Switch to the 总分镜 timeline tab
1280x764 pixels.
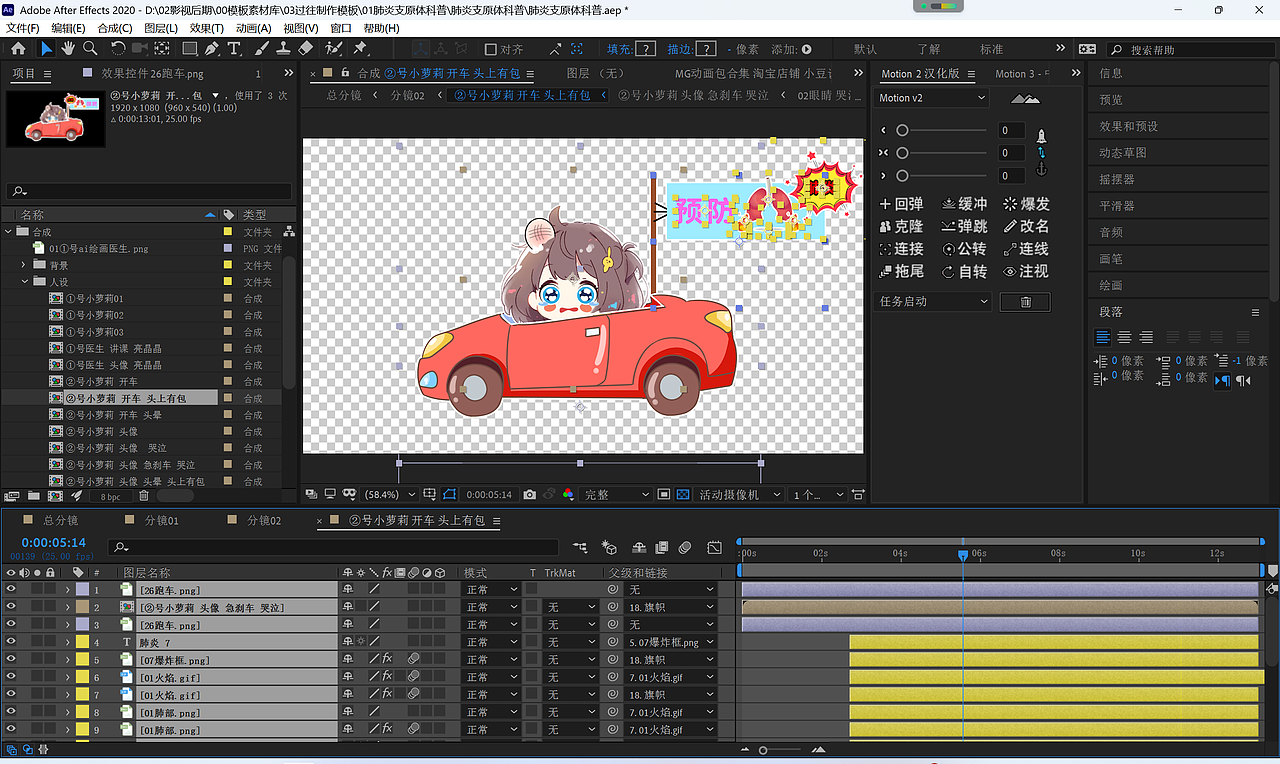pos(60,521)
